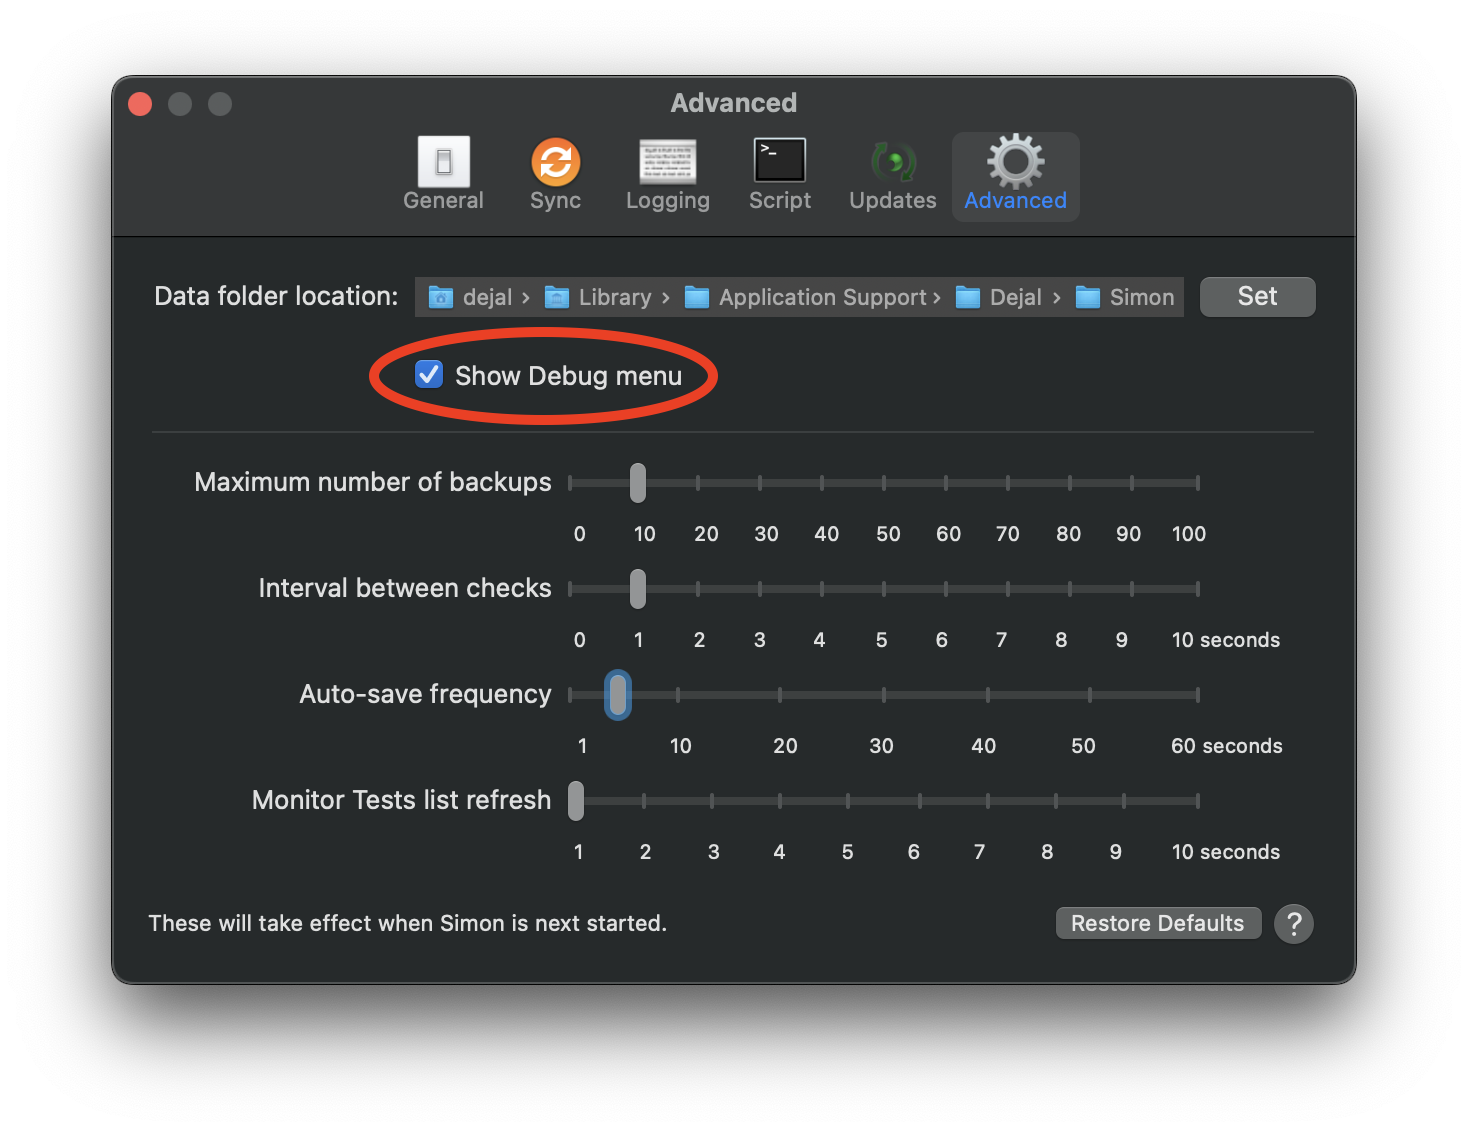The image size is (1468, 1132).
Task: Click the 'Data folder location:' label
Action: click(x=276, y=296)
